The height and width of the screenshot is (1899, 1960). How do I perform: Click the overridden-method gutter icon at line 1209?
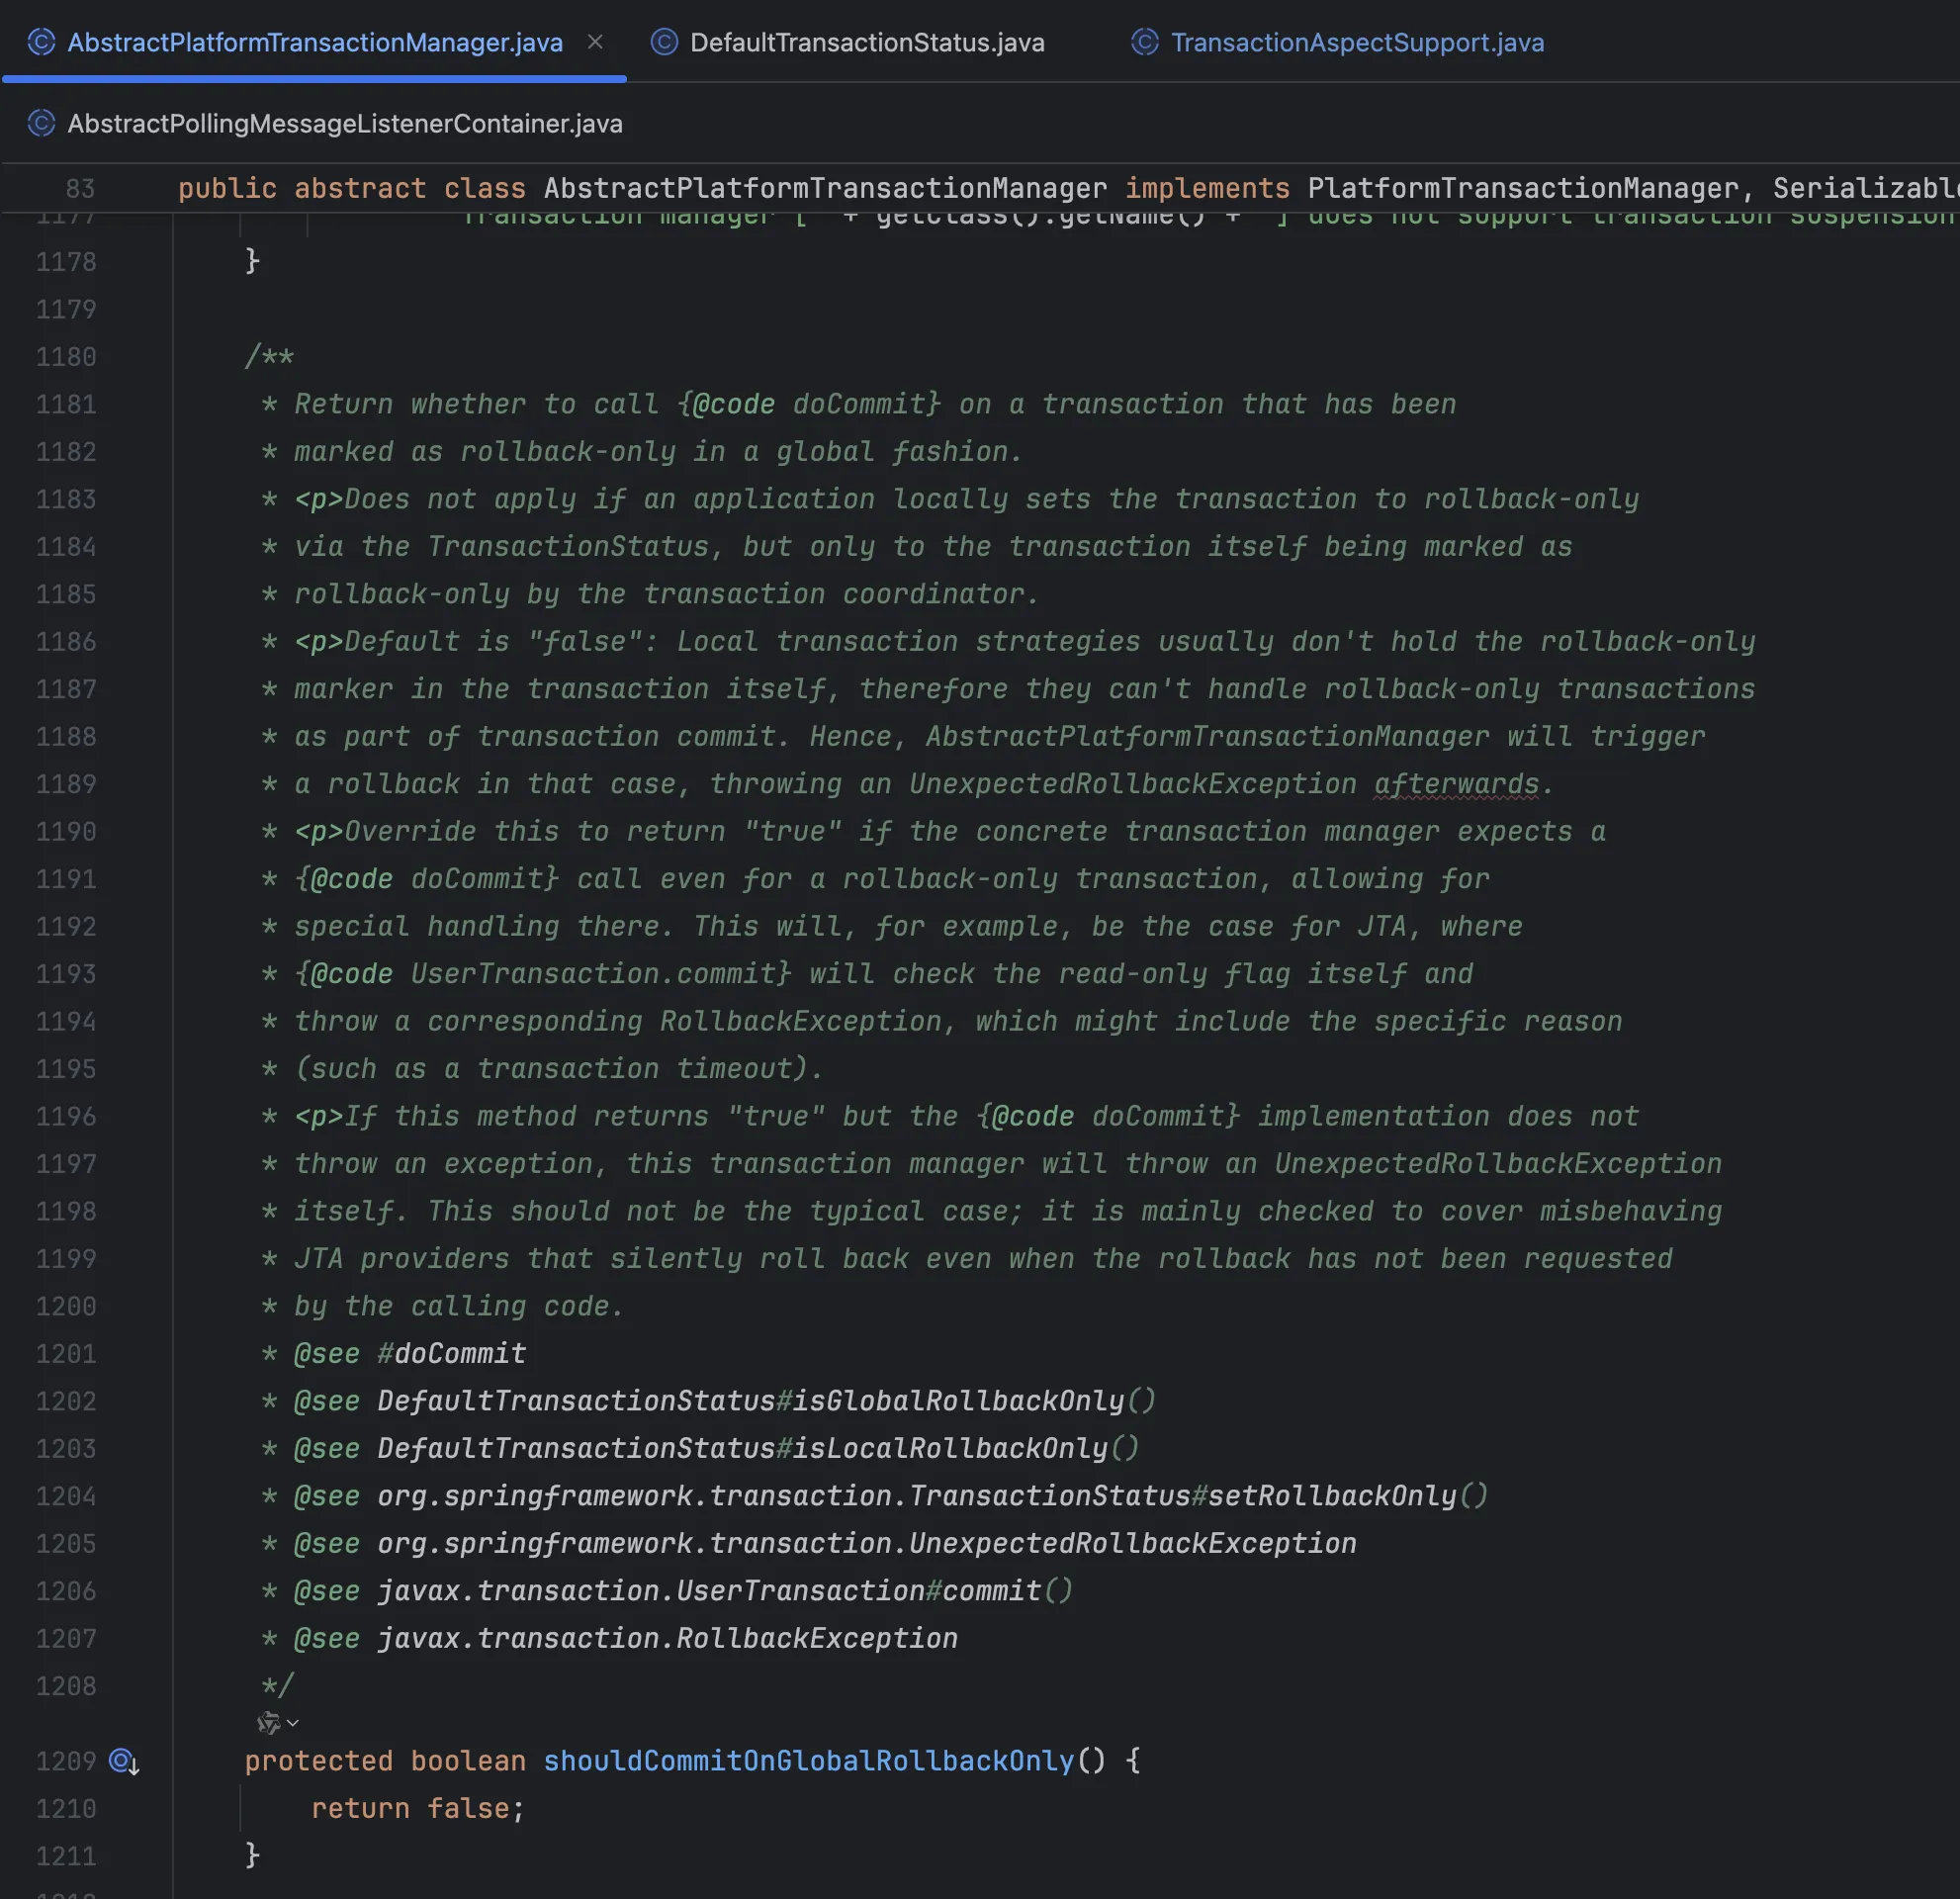(123, 1761)
